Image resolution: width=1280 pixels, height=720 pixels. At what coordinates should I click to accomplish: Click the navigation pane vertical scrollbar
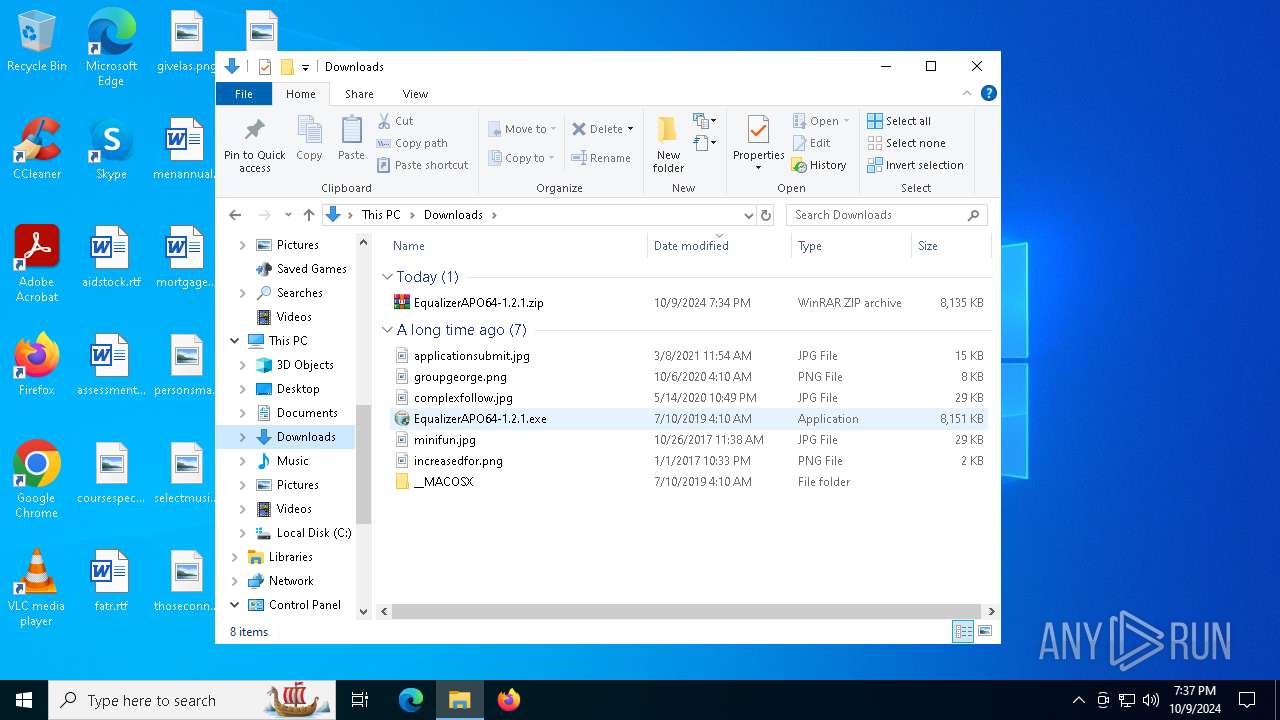pyautogui.click(x=363, y=464)
